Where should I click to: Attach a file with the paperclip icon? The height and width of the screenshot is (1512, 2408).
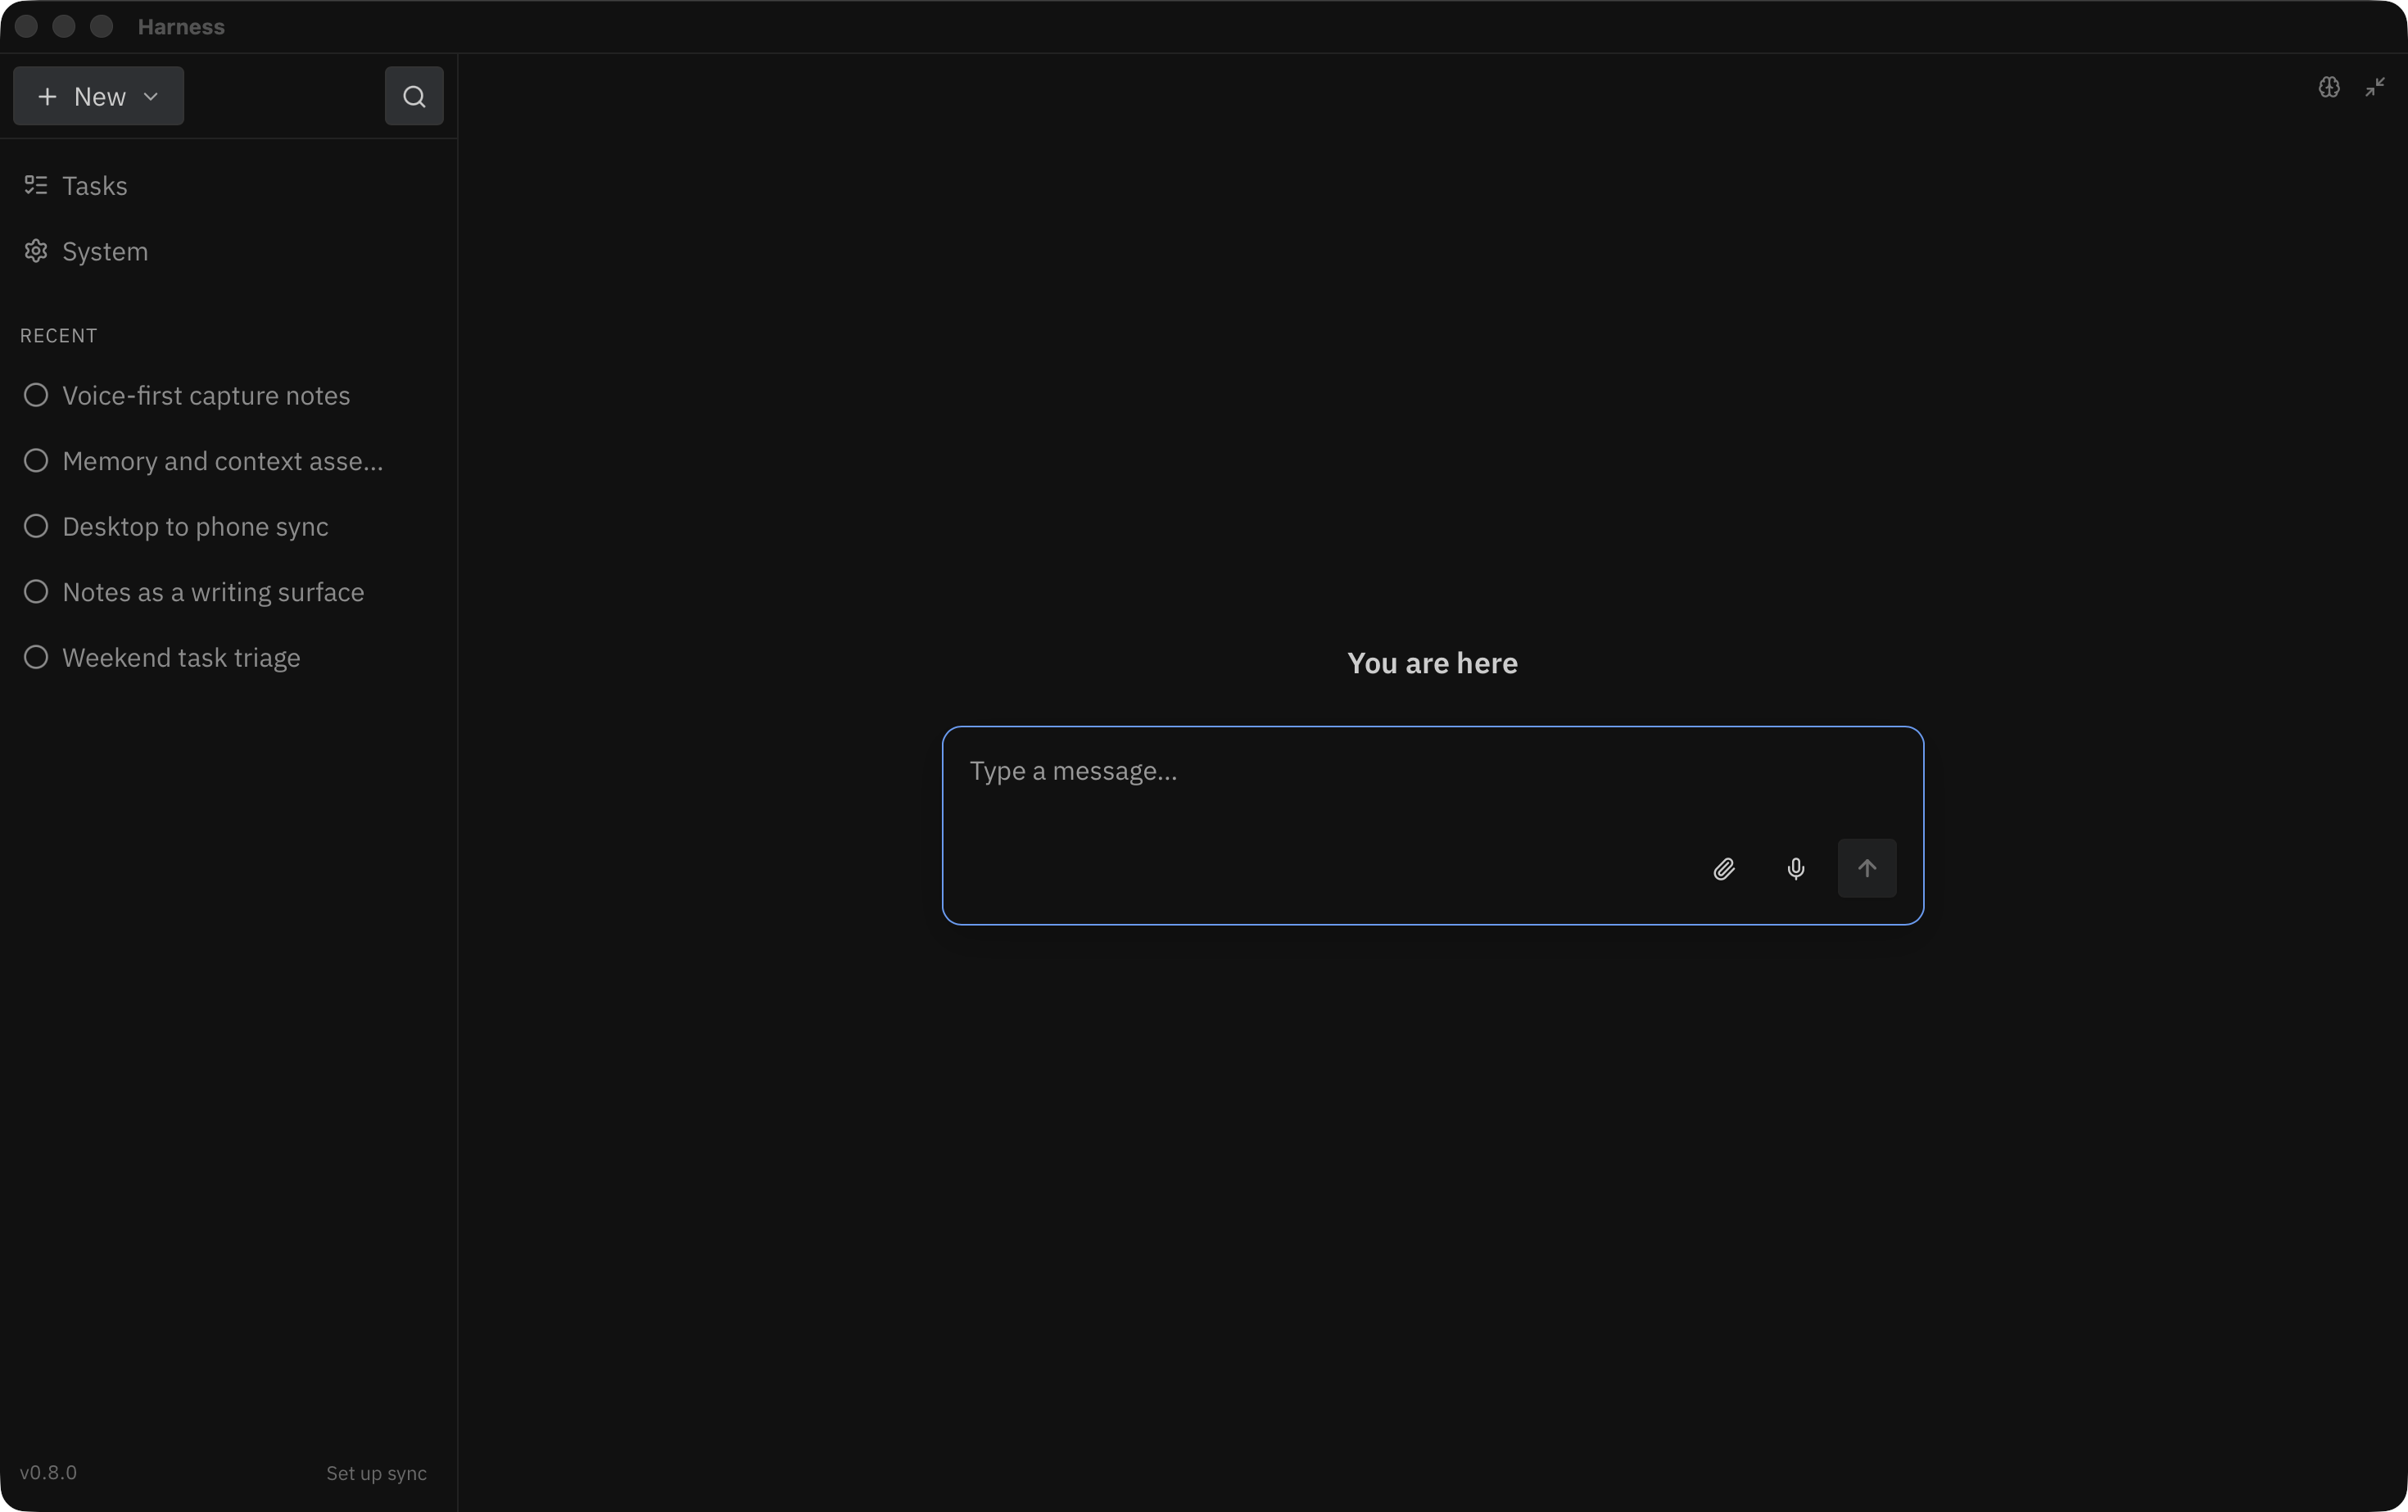[1724, 868]
